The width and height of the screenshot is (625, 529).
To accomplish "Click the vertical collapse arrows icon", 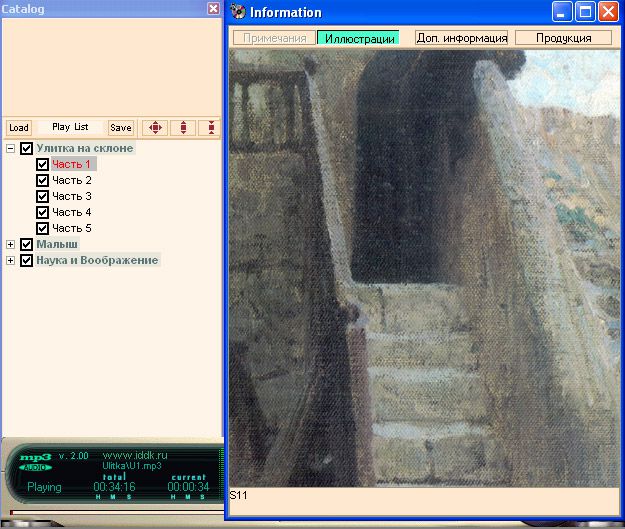I will click(210, 128).
